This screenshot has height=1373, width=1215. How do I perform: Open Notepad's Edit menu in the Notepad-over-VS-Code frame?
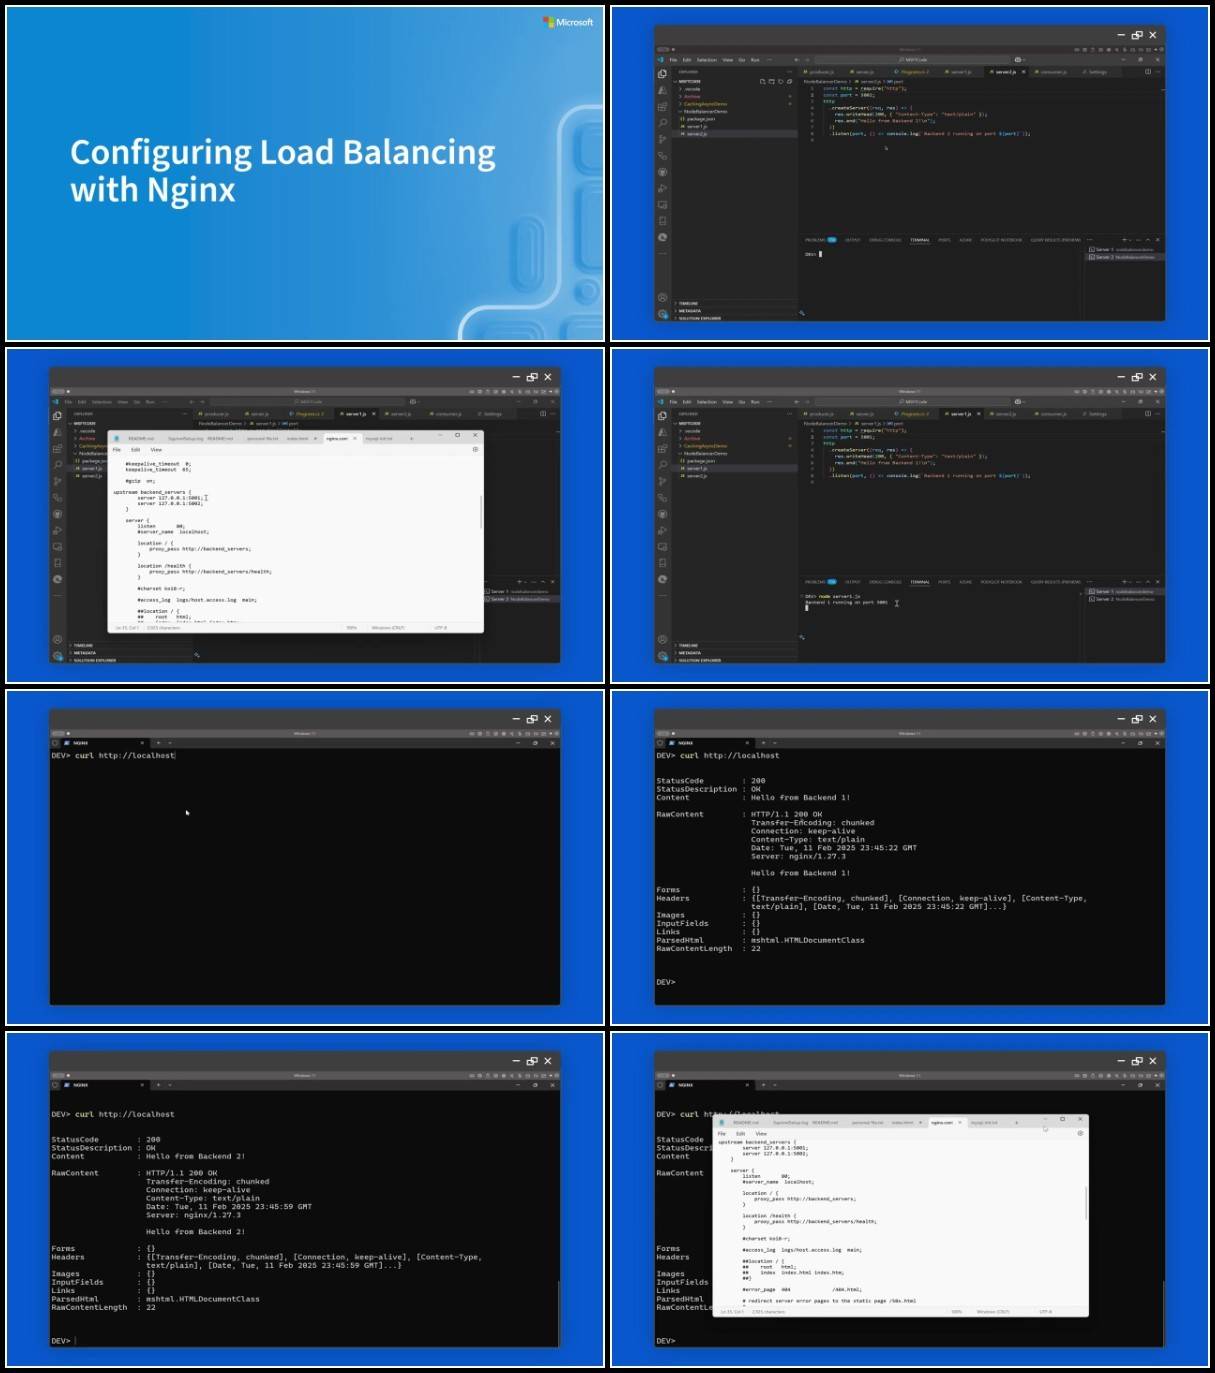pyautogui.click(x=135, y=450)
